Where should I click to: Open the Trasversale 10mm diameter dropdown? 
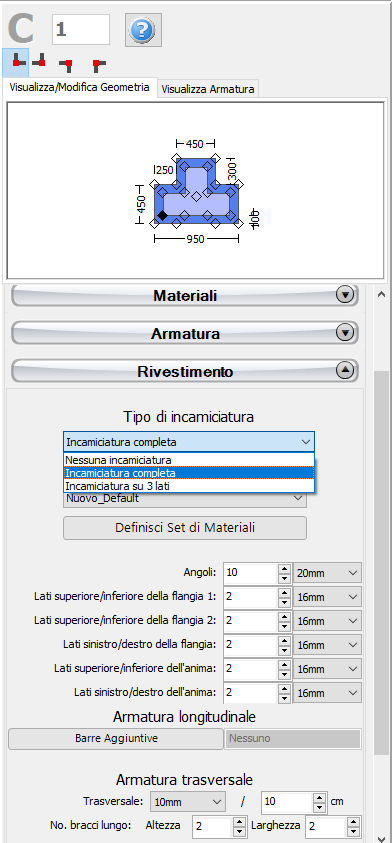[187, 802]
